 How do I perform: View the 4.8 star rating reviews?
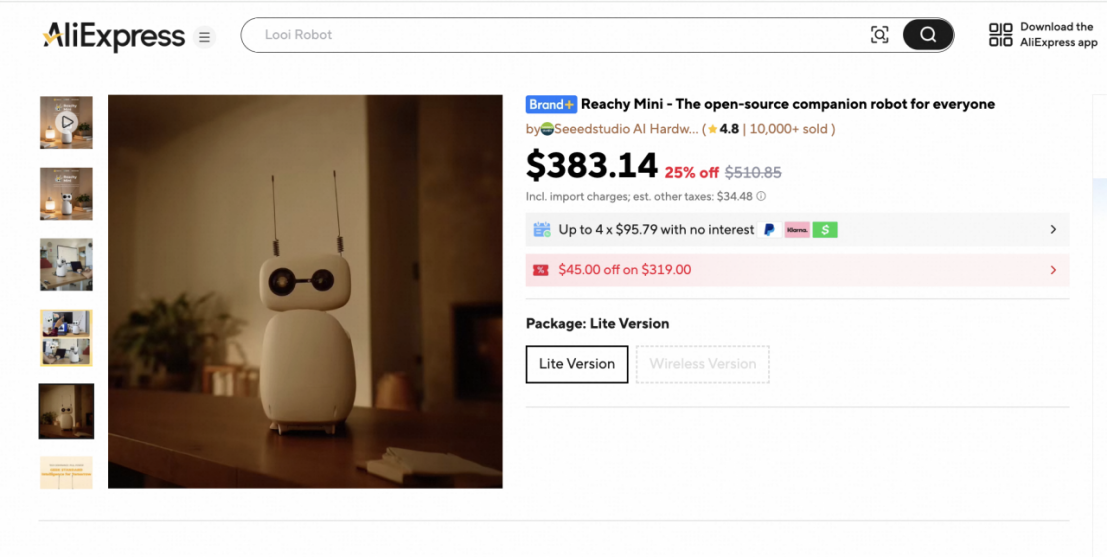[722, 129]
